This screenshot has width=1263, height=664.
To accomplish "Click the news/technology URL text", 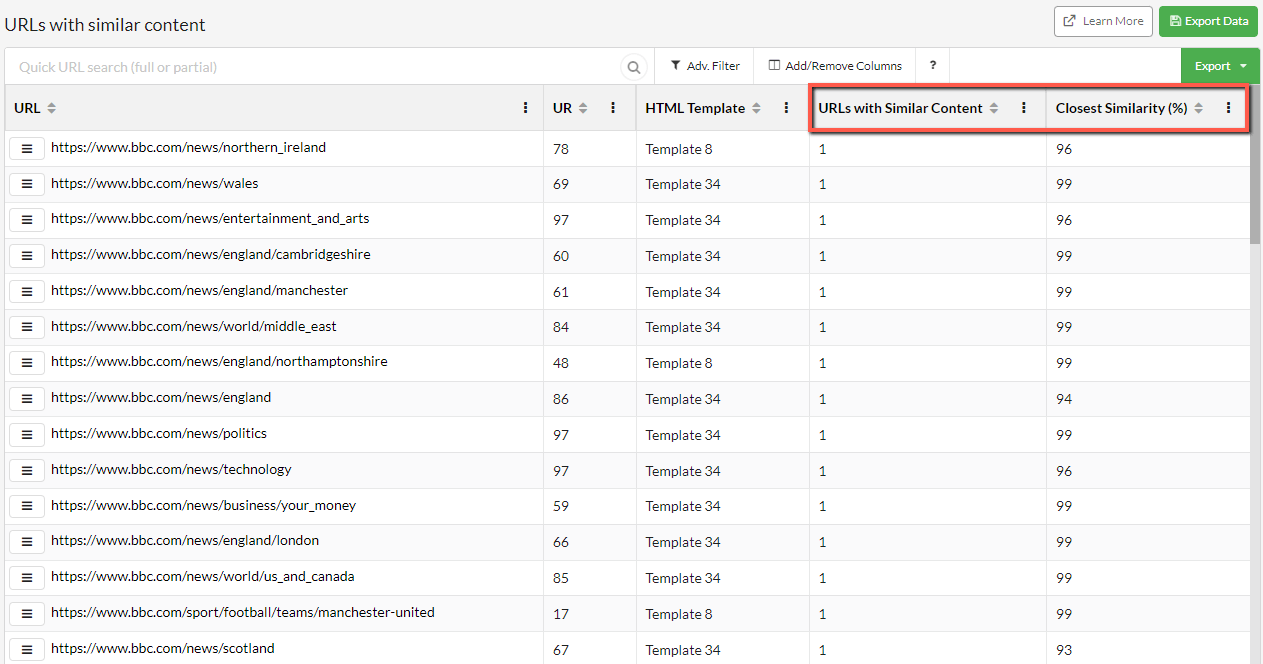I will (x=172, y=469).
